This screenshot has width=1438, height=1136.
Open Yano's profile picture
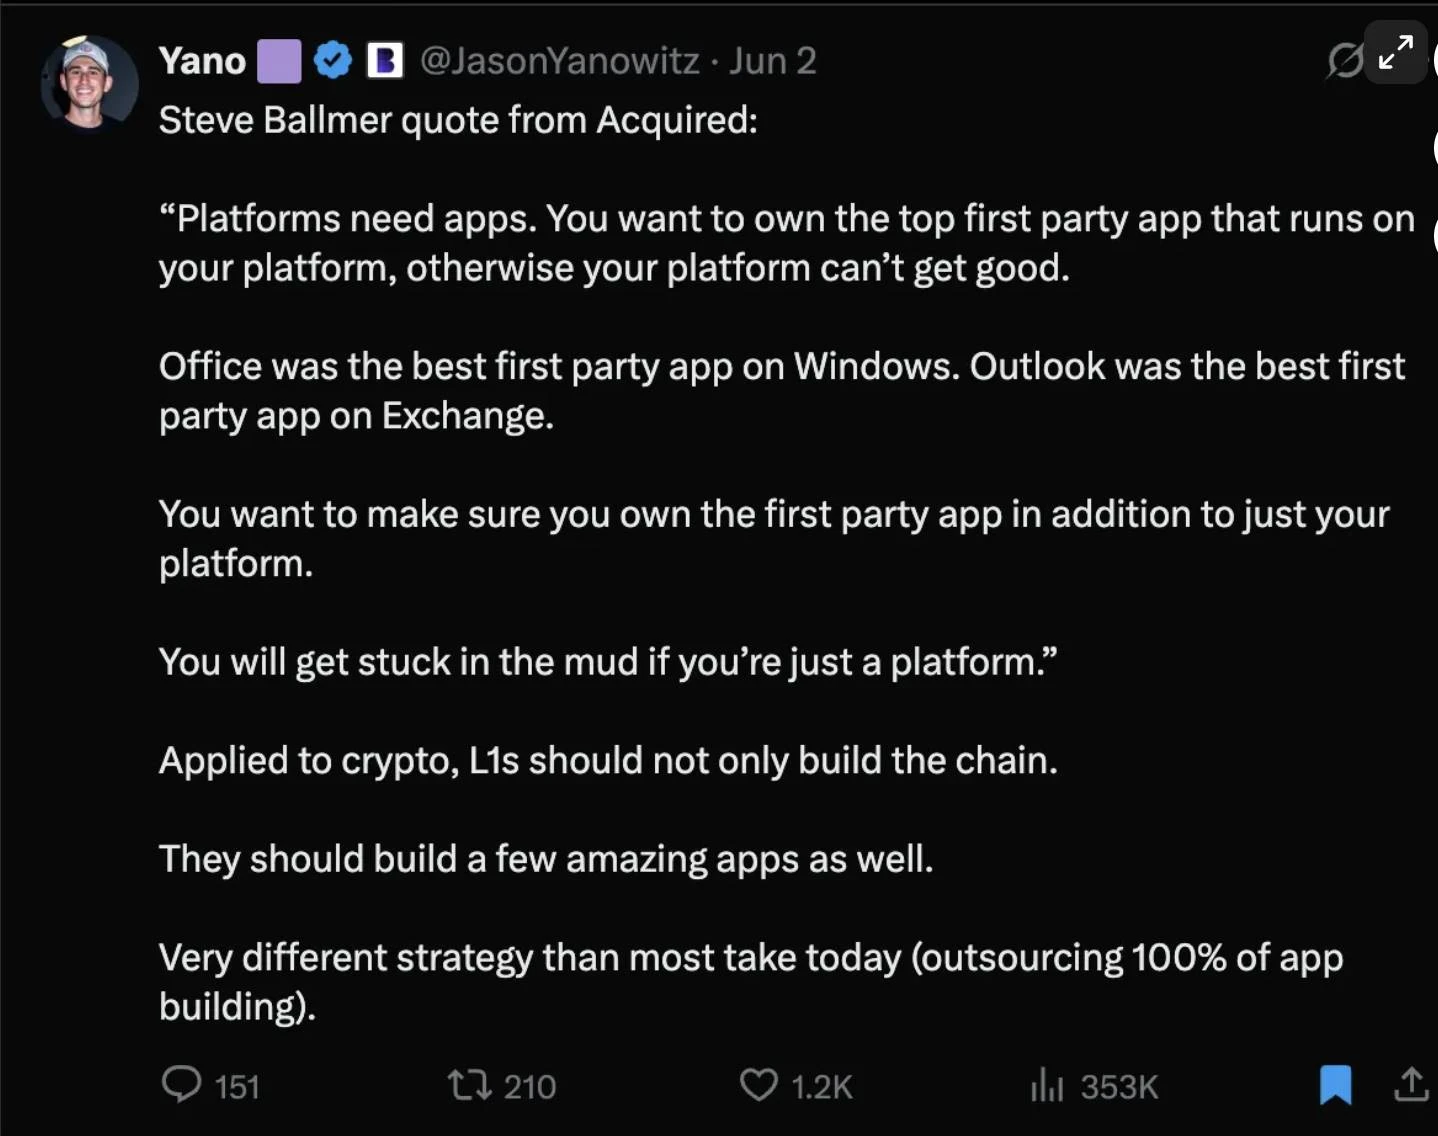[x=88, y=82]
